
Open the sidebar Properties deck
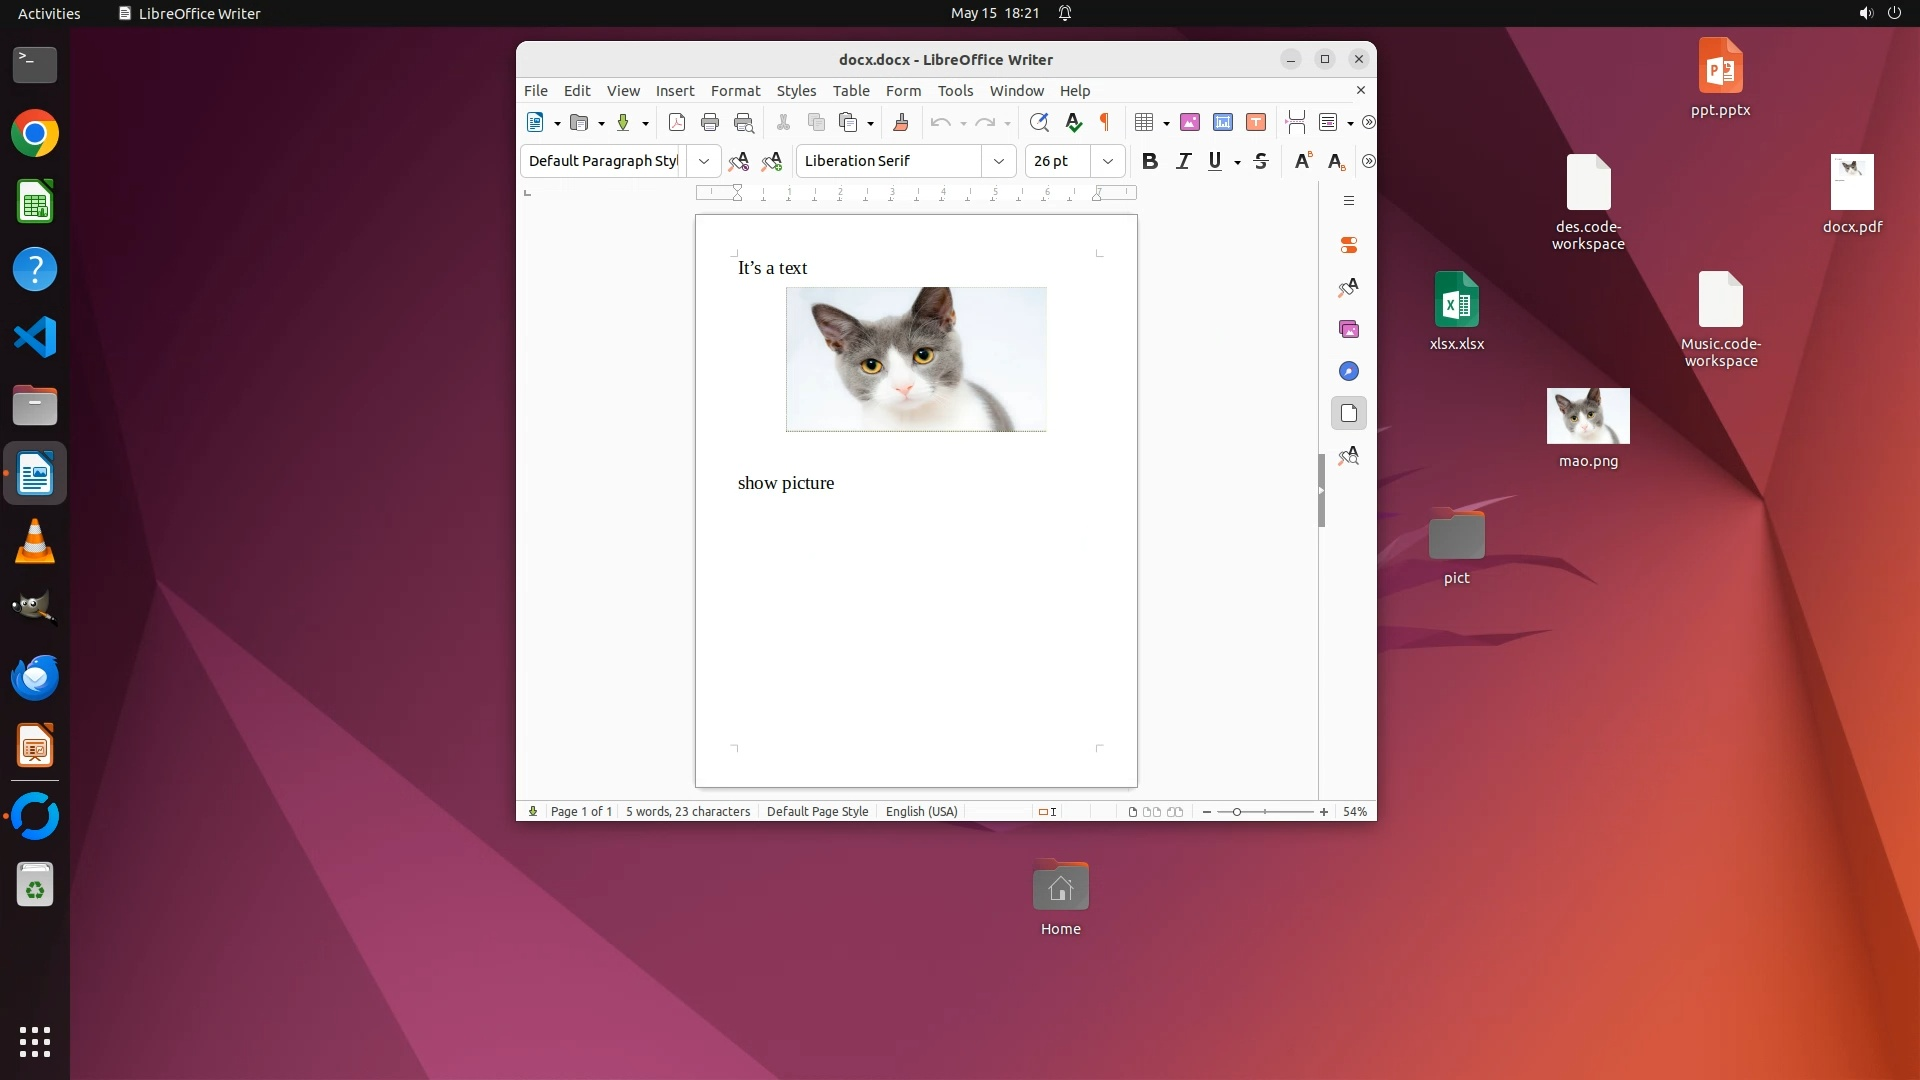click(x=1349, y=245)
